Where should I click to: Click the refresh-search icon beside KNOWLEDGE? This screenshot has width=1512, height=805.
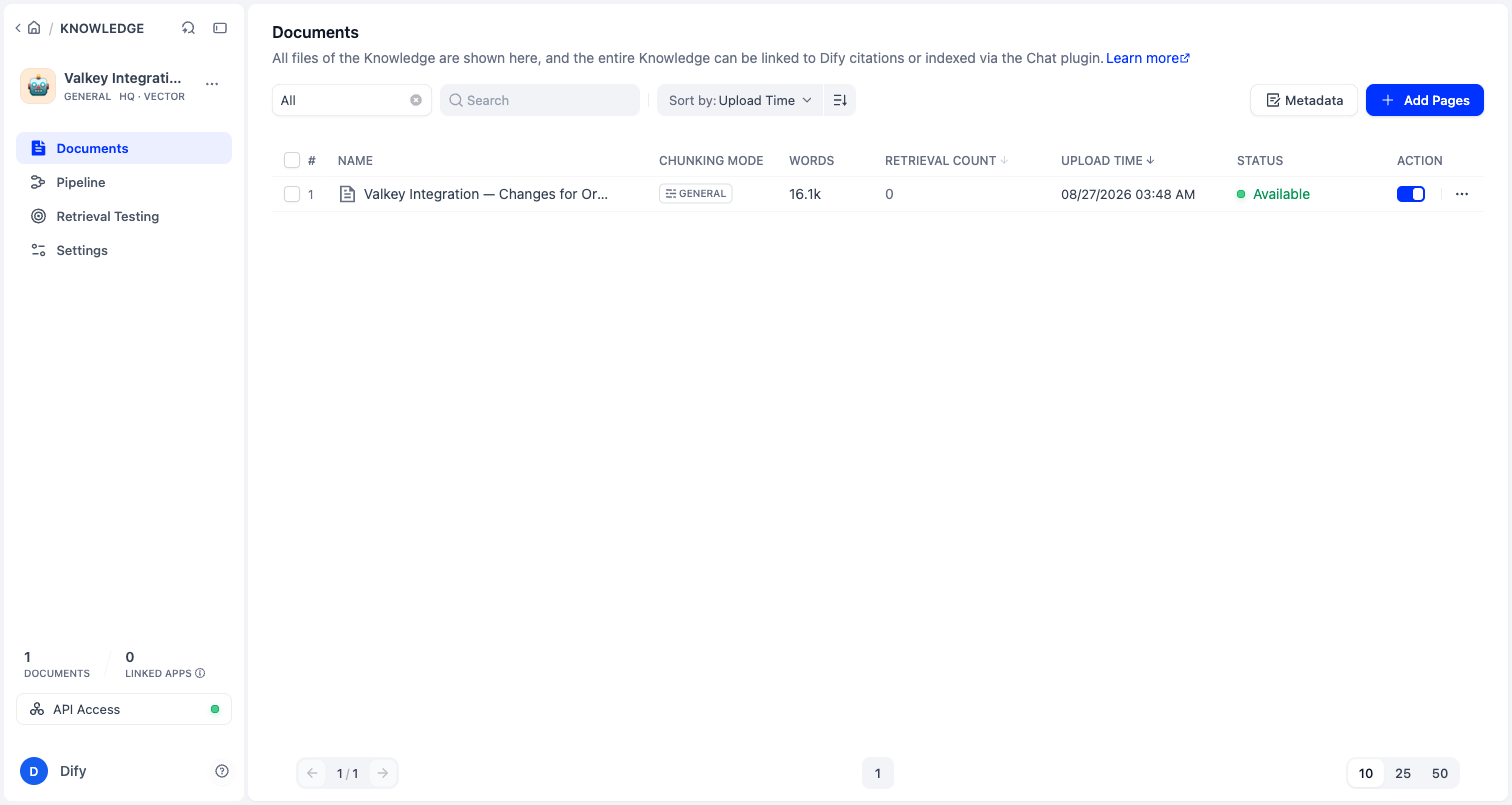pos(188,28)
